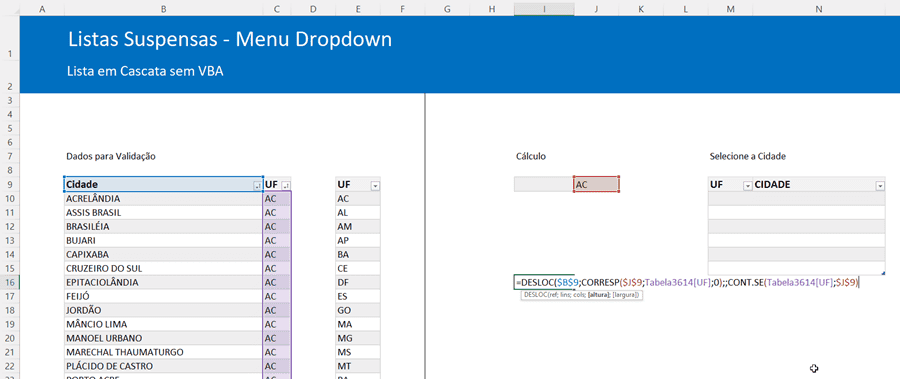Select row header 9
This screenshot has width=900, height=380.
pyautogui.click(x=10, y=185)
